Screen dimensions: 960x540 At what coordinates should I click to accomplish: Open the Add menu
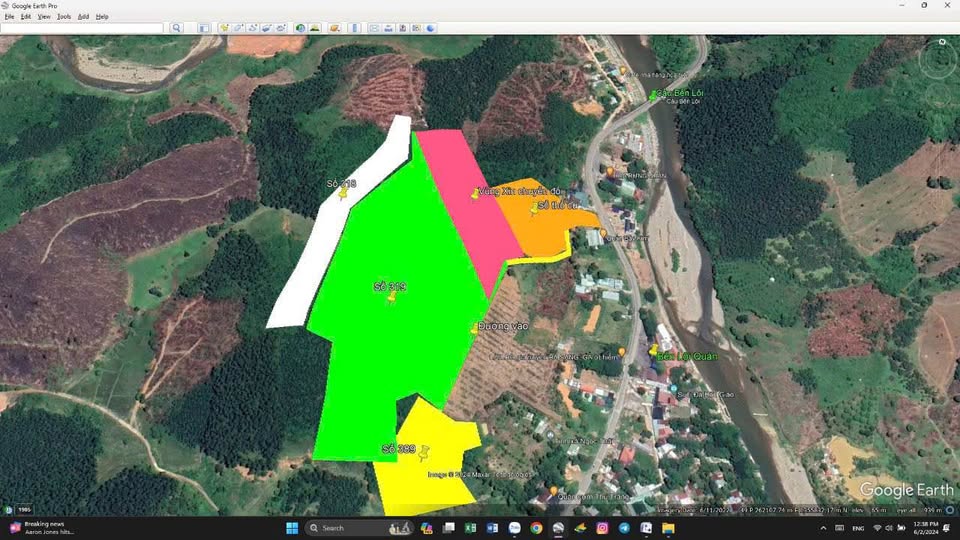(x=83, y=17)
